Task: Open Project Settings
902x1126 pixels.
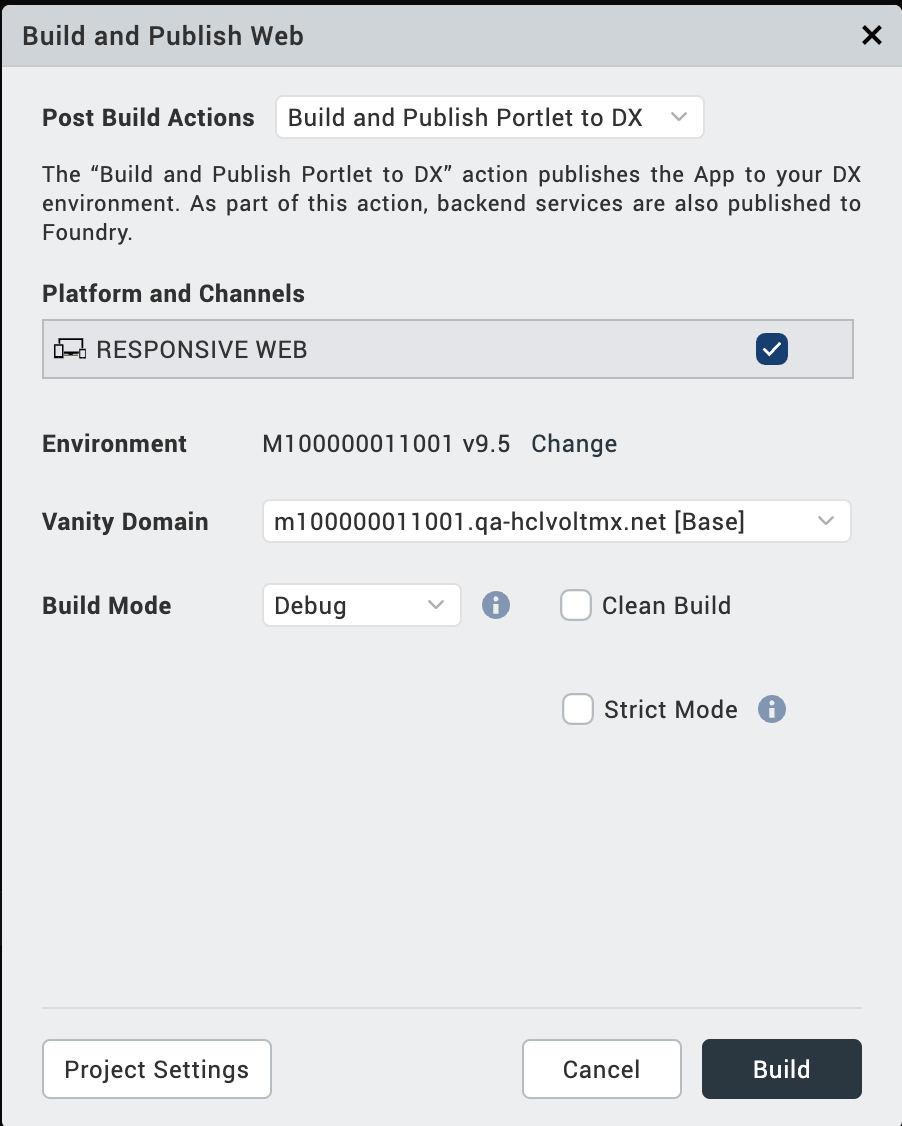Action: point(157,1069)
